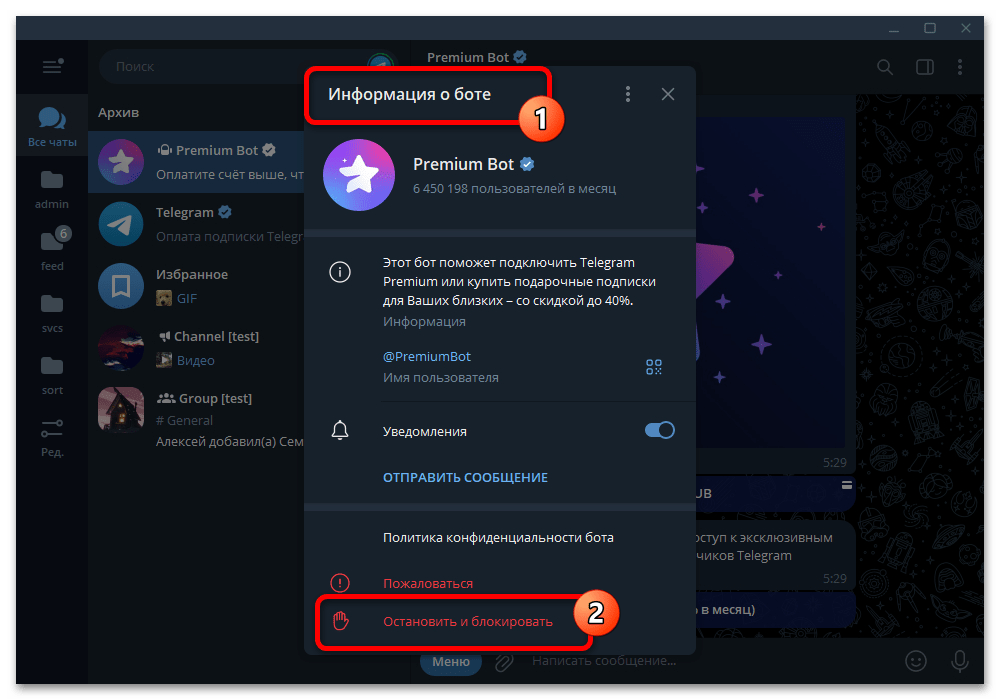Open the chat header three-dot menu
This screenshot has width=1000, height=700.
coord(960,67)
